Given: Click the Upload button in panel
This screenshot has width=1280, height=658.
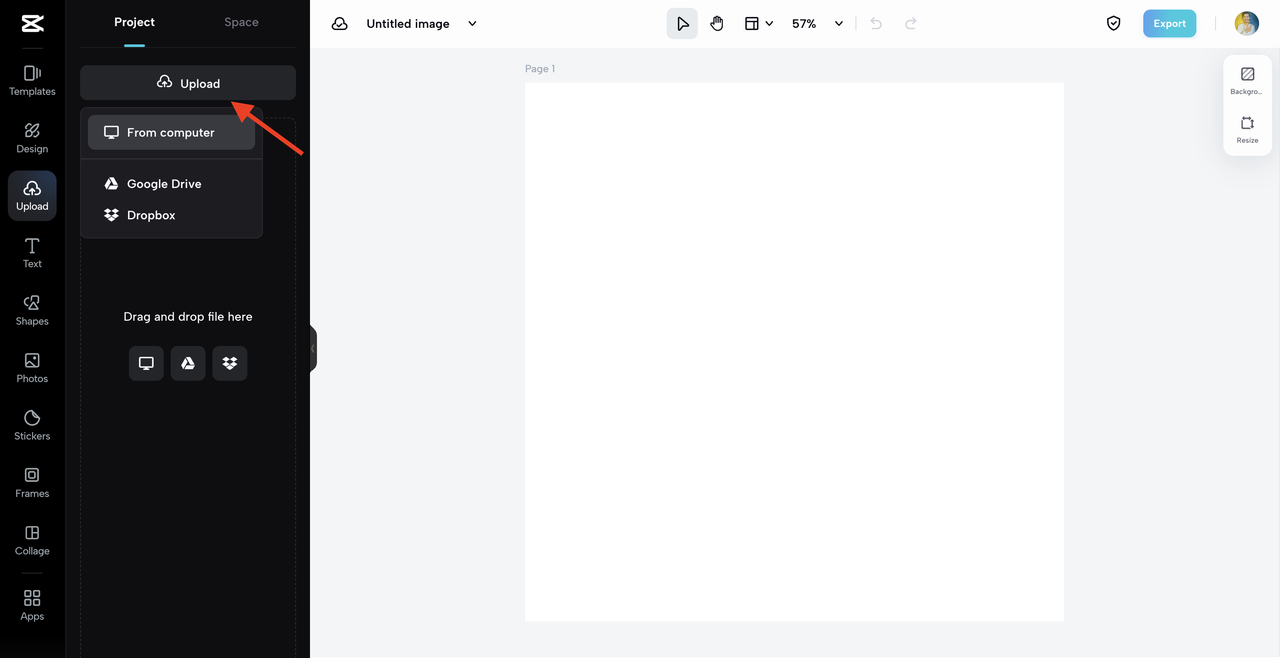Looking at the screenshot, I should click(x=188, y=83).
